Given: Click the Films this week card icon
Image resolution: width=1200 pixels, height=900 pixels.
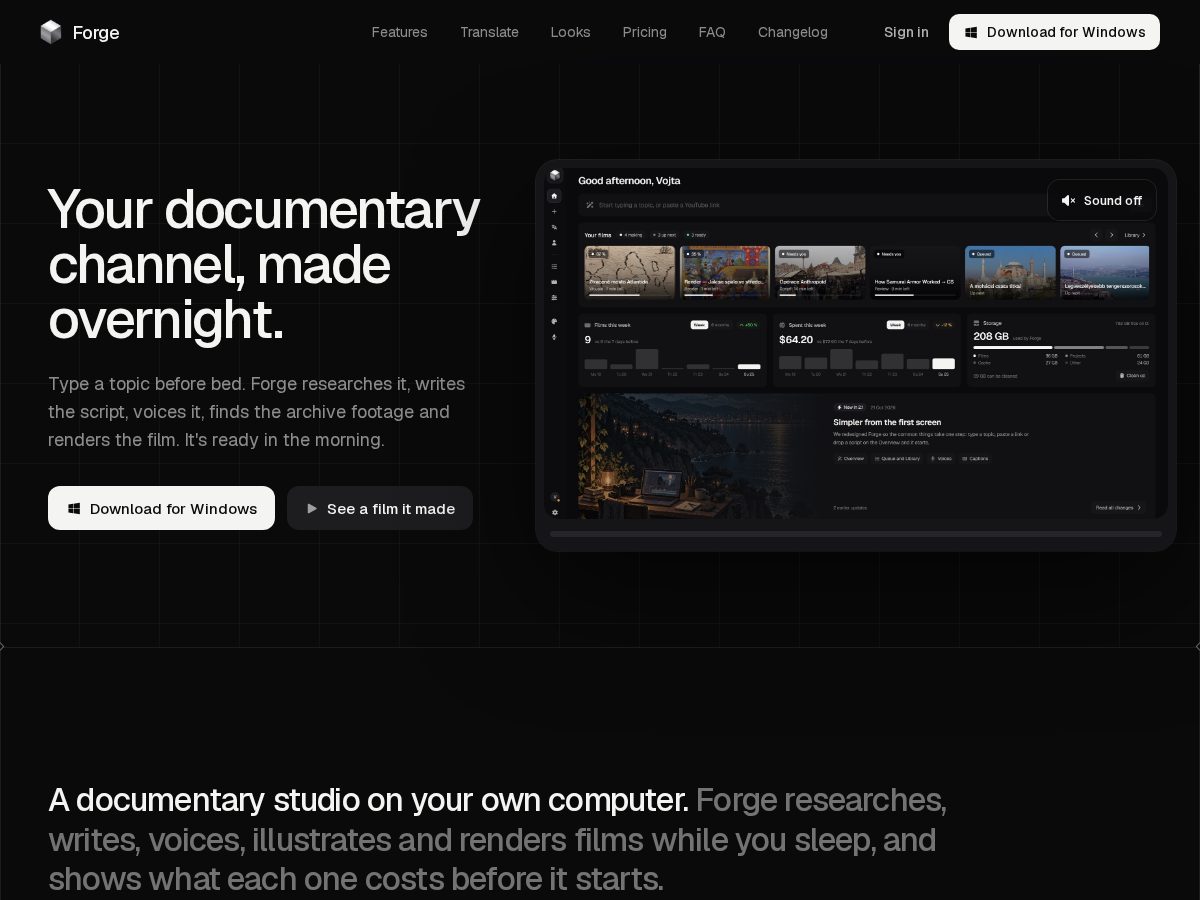Looking at the screenshot, I should click(x=588, y=325).
